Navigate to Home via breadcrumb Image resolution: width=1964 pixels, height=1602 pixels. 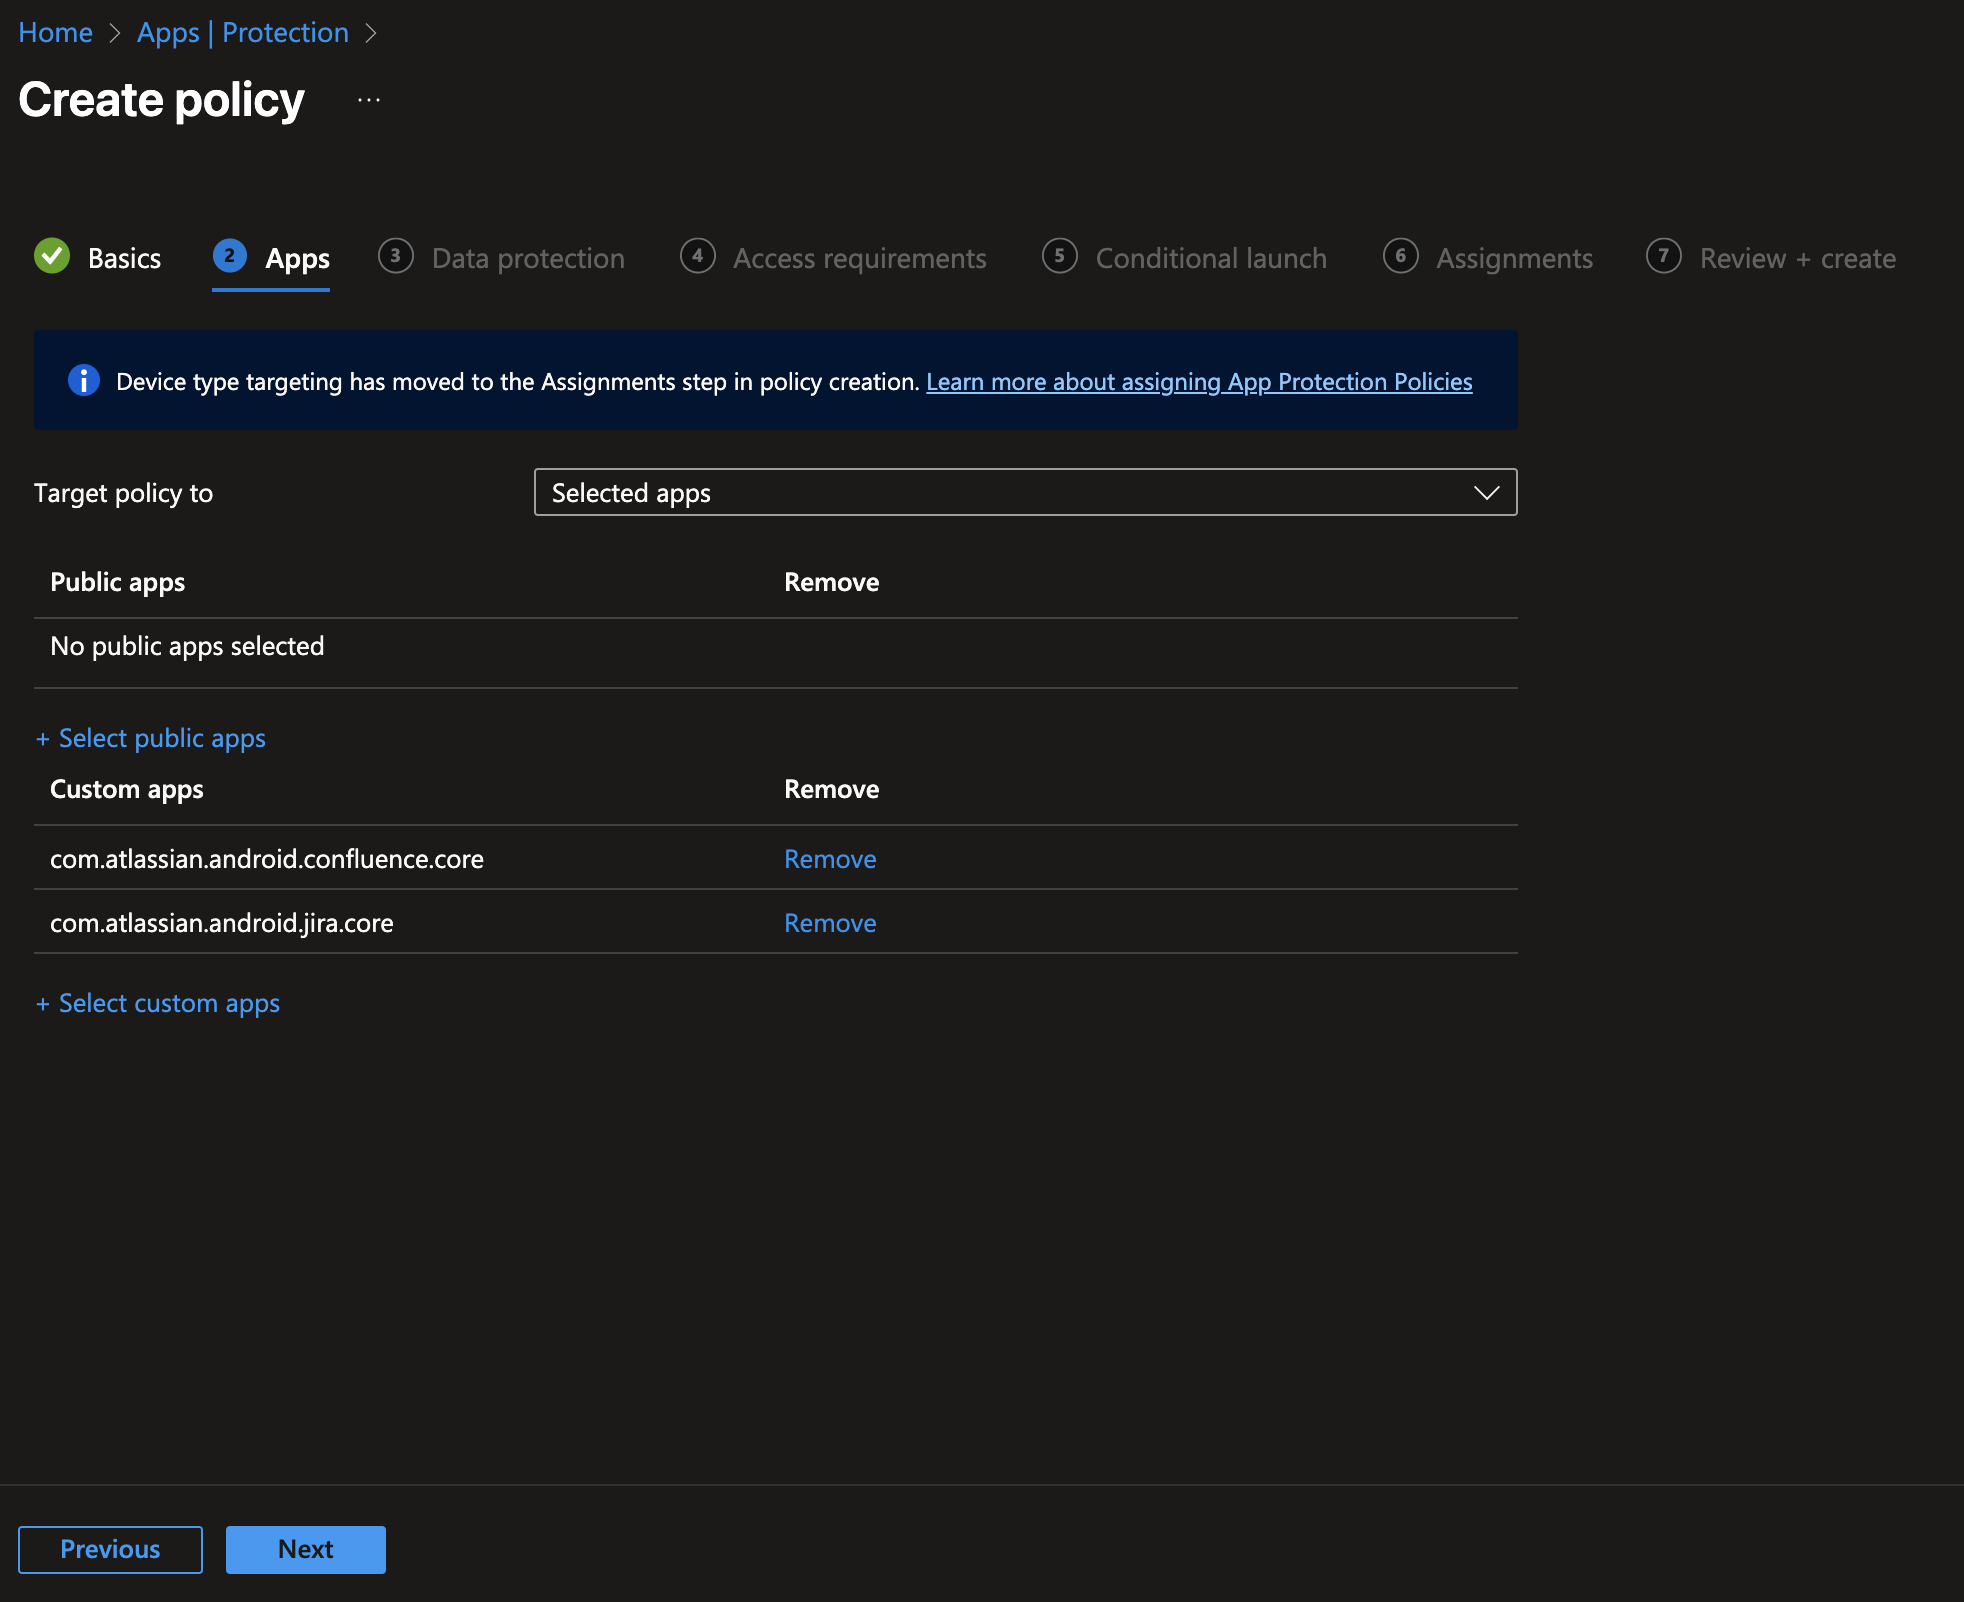point(55,31)
